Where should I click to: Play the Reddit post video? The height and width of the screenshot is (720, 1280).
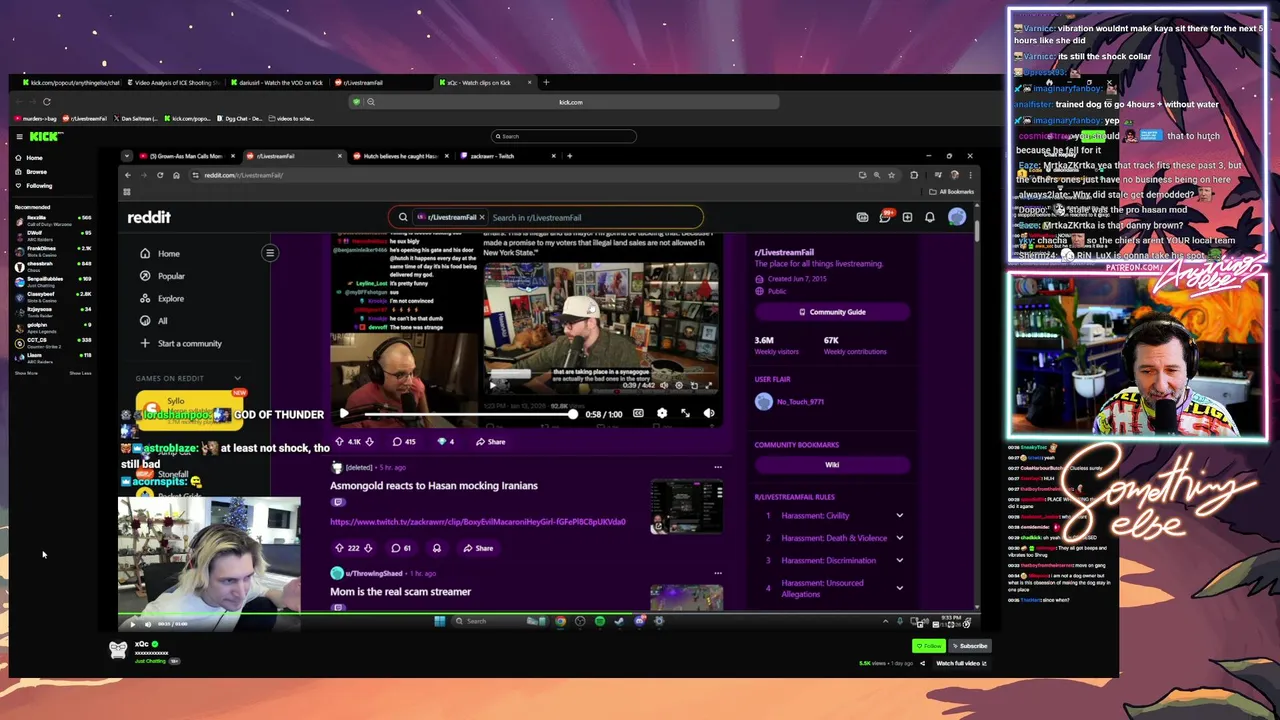pos(344,413)
